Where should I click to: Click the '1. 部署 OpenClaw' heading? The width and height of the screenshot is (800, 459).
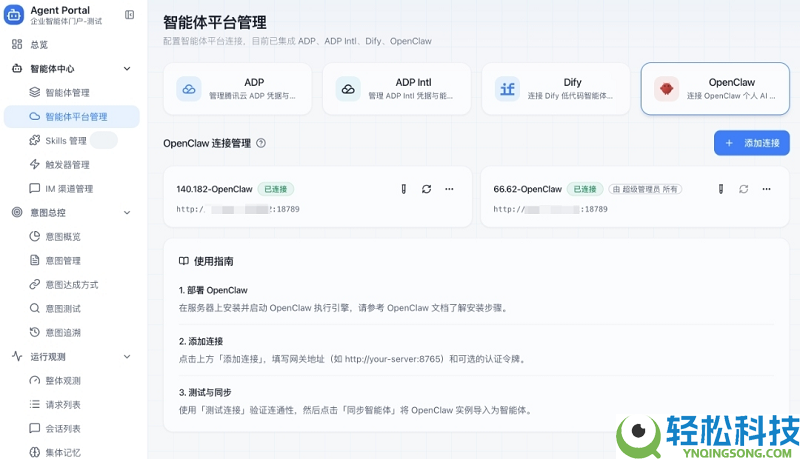tap(213, 290)
